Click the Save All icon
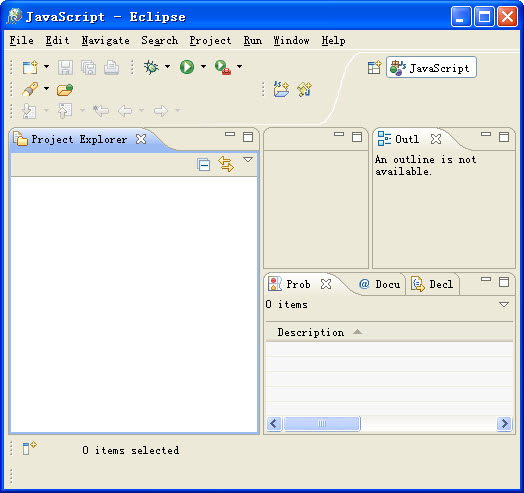The height and width of the screenshot is (493, 524). click(x=89, y=67)
